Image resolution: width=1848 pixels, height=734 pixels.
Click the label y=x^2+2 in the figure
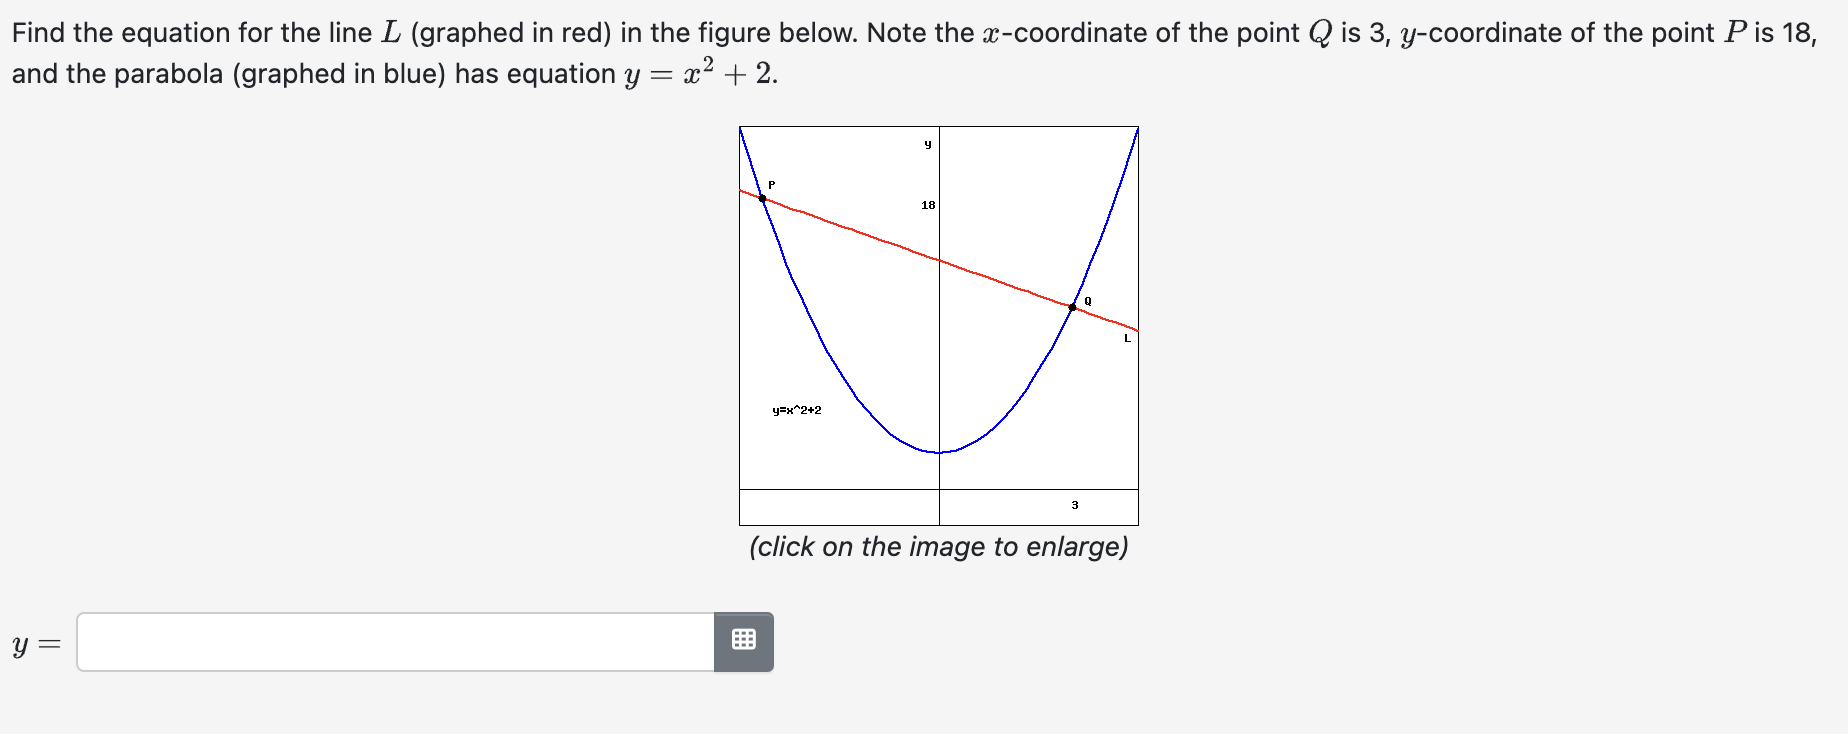pyautogui.click(x=796, y=410)
